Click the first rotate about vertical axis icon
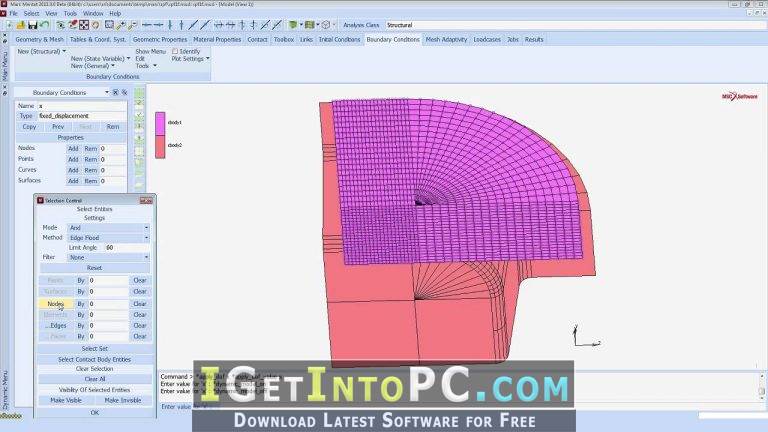The height and width of the screenshot is (432, 768). [x=242, y=24]
